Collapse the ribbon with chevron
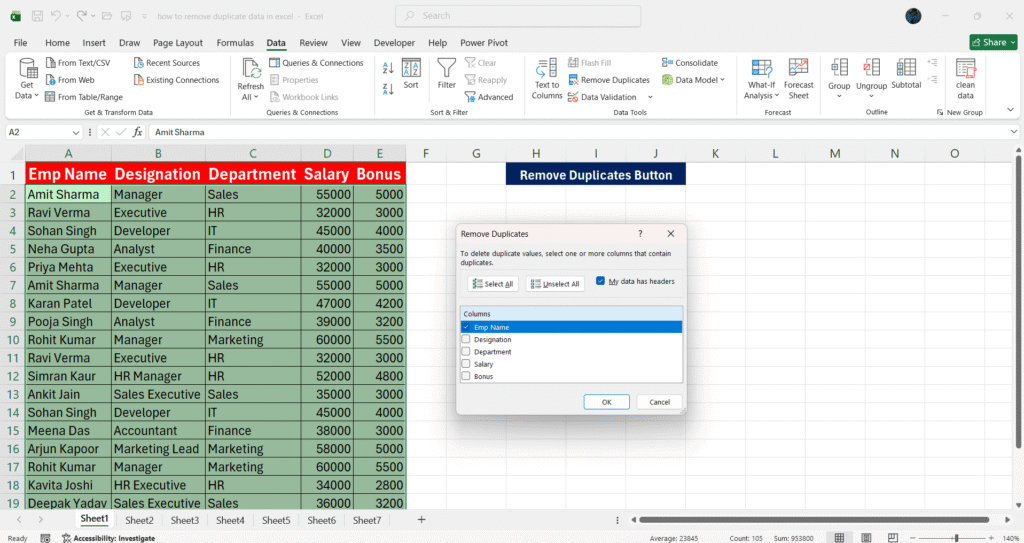The image size is (1024, 543). click(1010, 110)
